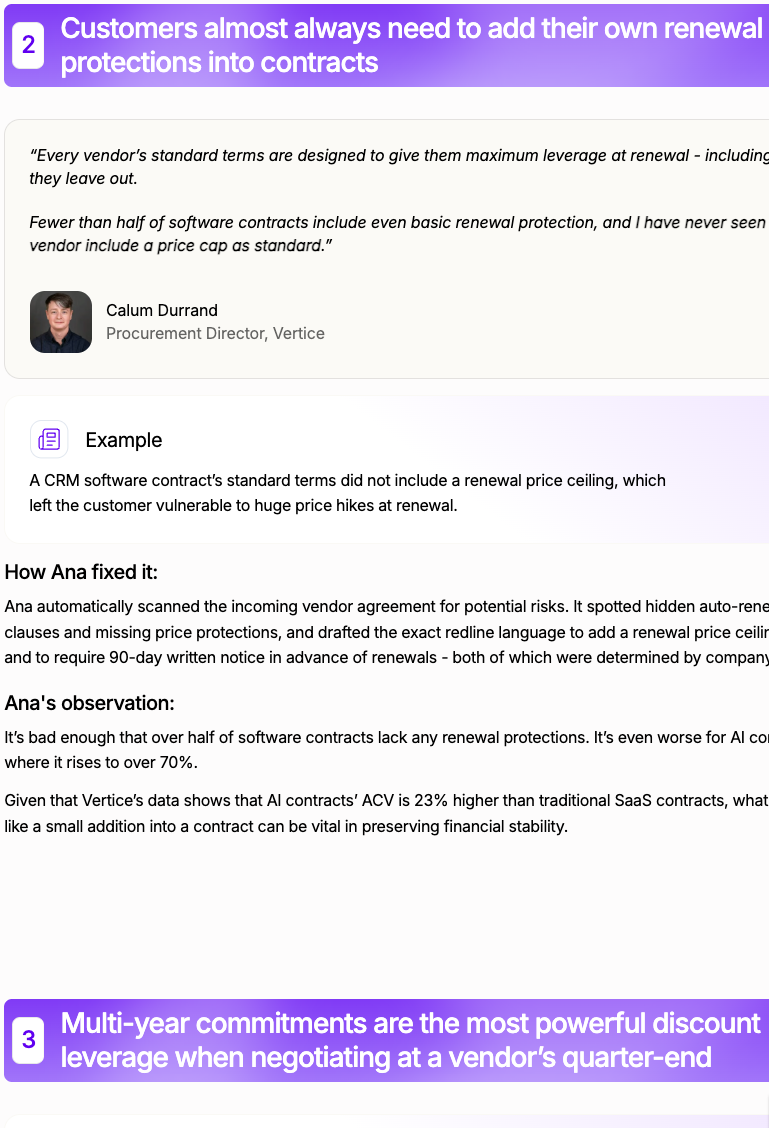Screen dimensions: 769x1128
Task: Click the Multi-year commitments section heading
Action: coord(410,1040)
